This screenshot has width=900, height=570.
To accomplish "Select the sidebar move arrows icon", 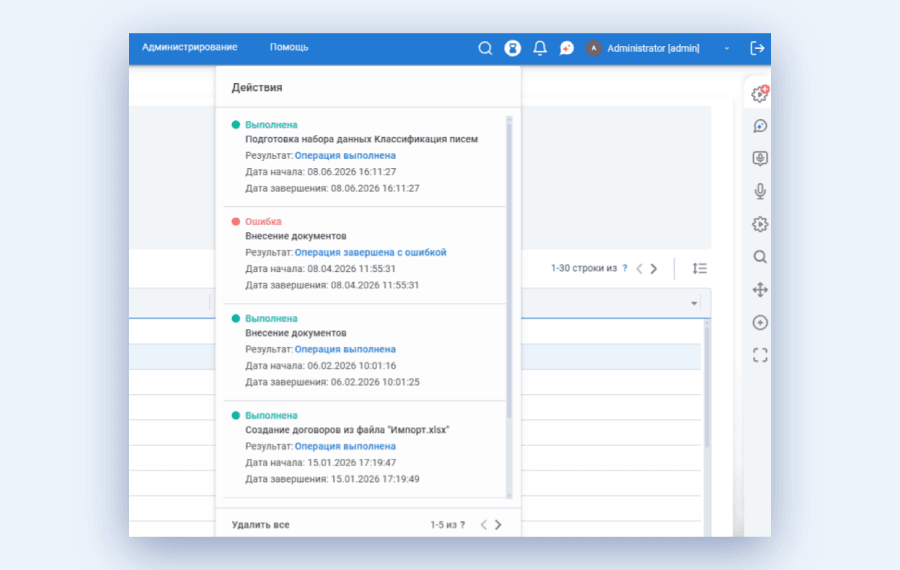I will tap(760, 290).
